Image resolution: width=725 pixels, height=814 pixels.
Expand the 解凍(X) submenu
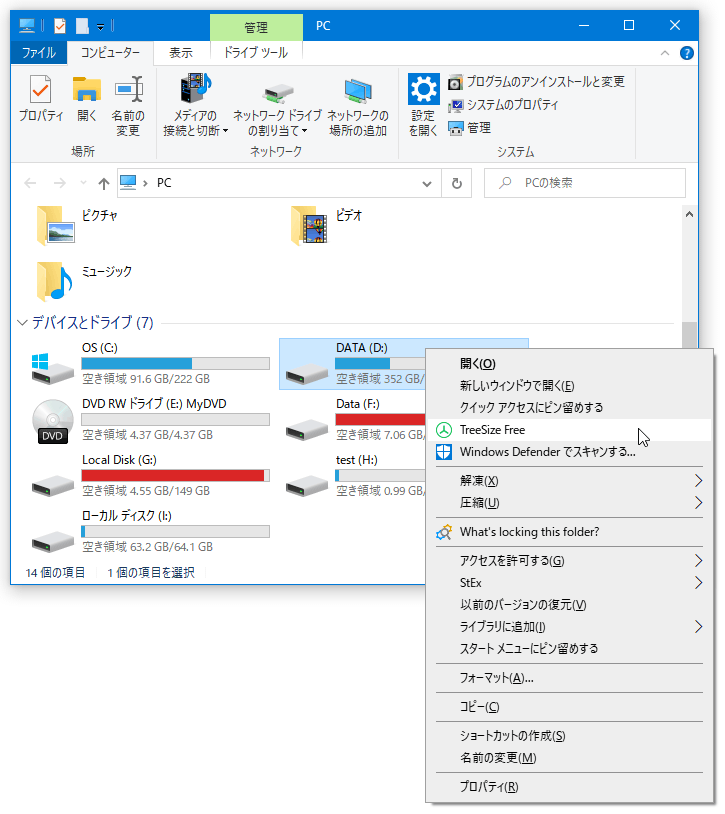point(569,481)
